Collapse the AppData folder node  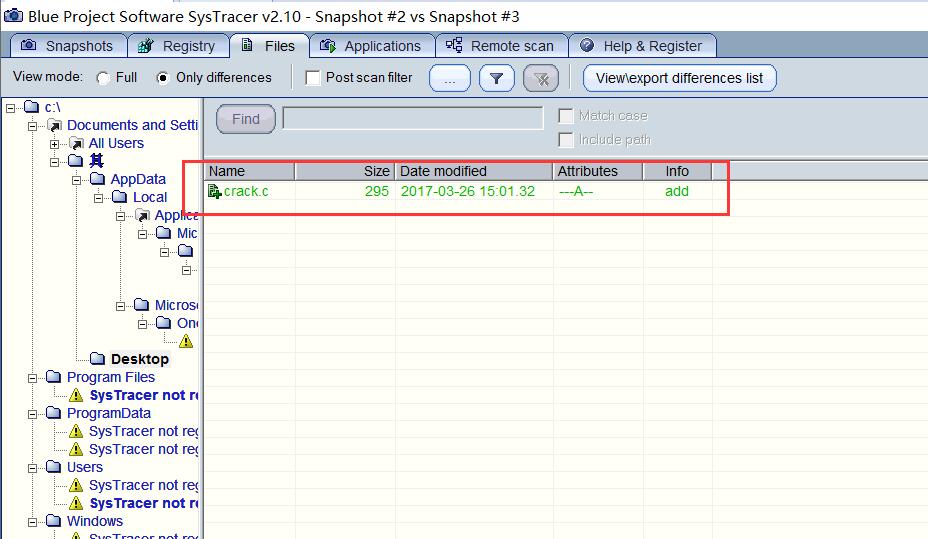click(76, 180)
